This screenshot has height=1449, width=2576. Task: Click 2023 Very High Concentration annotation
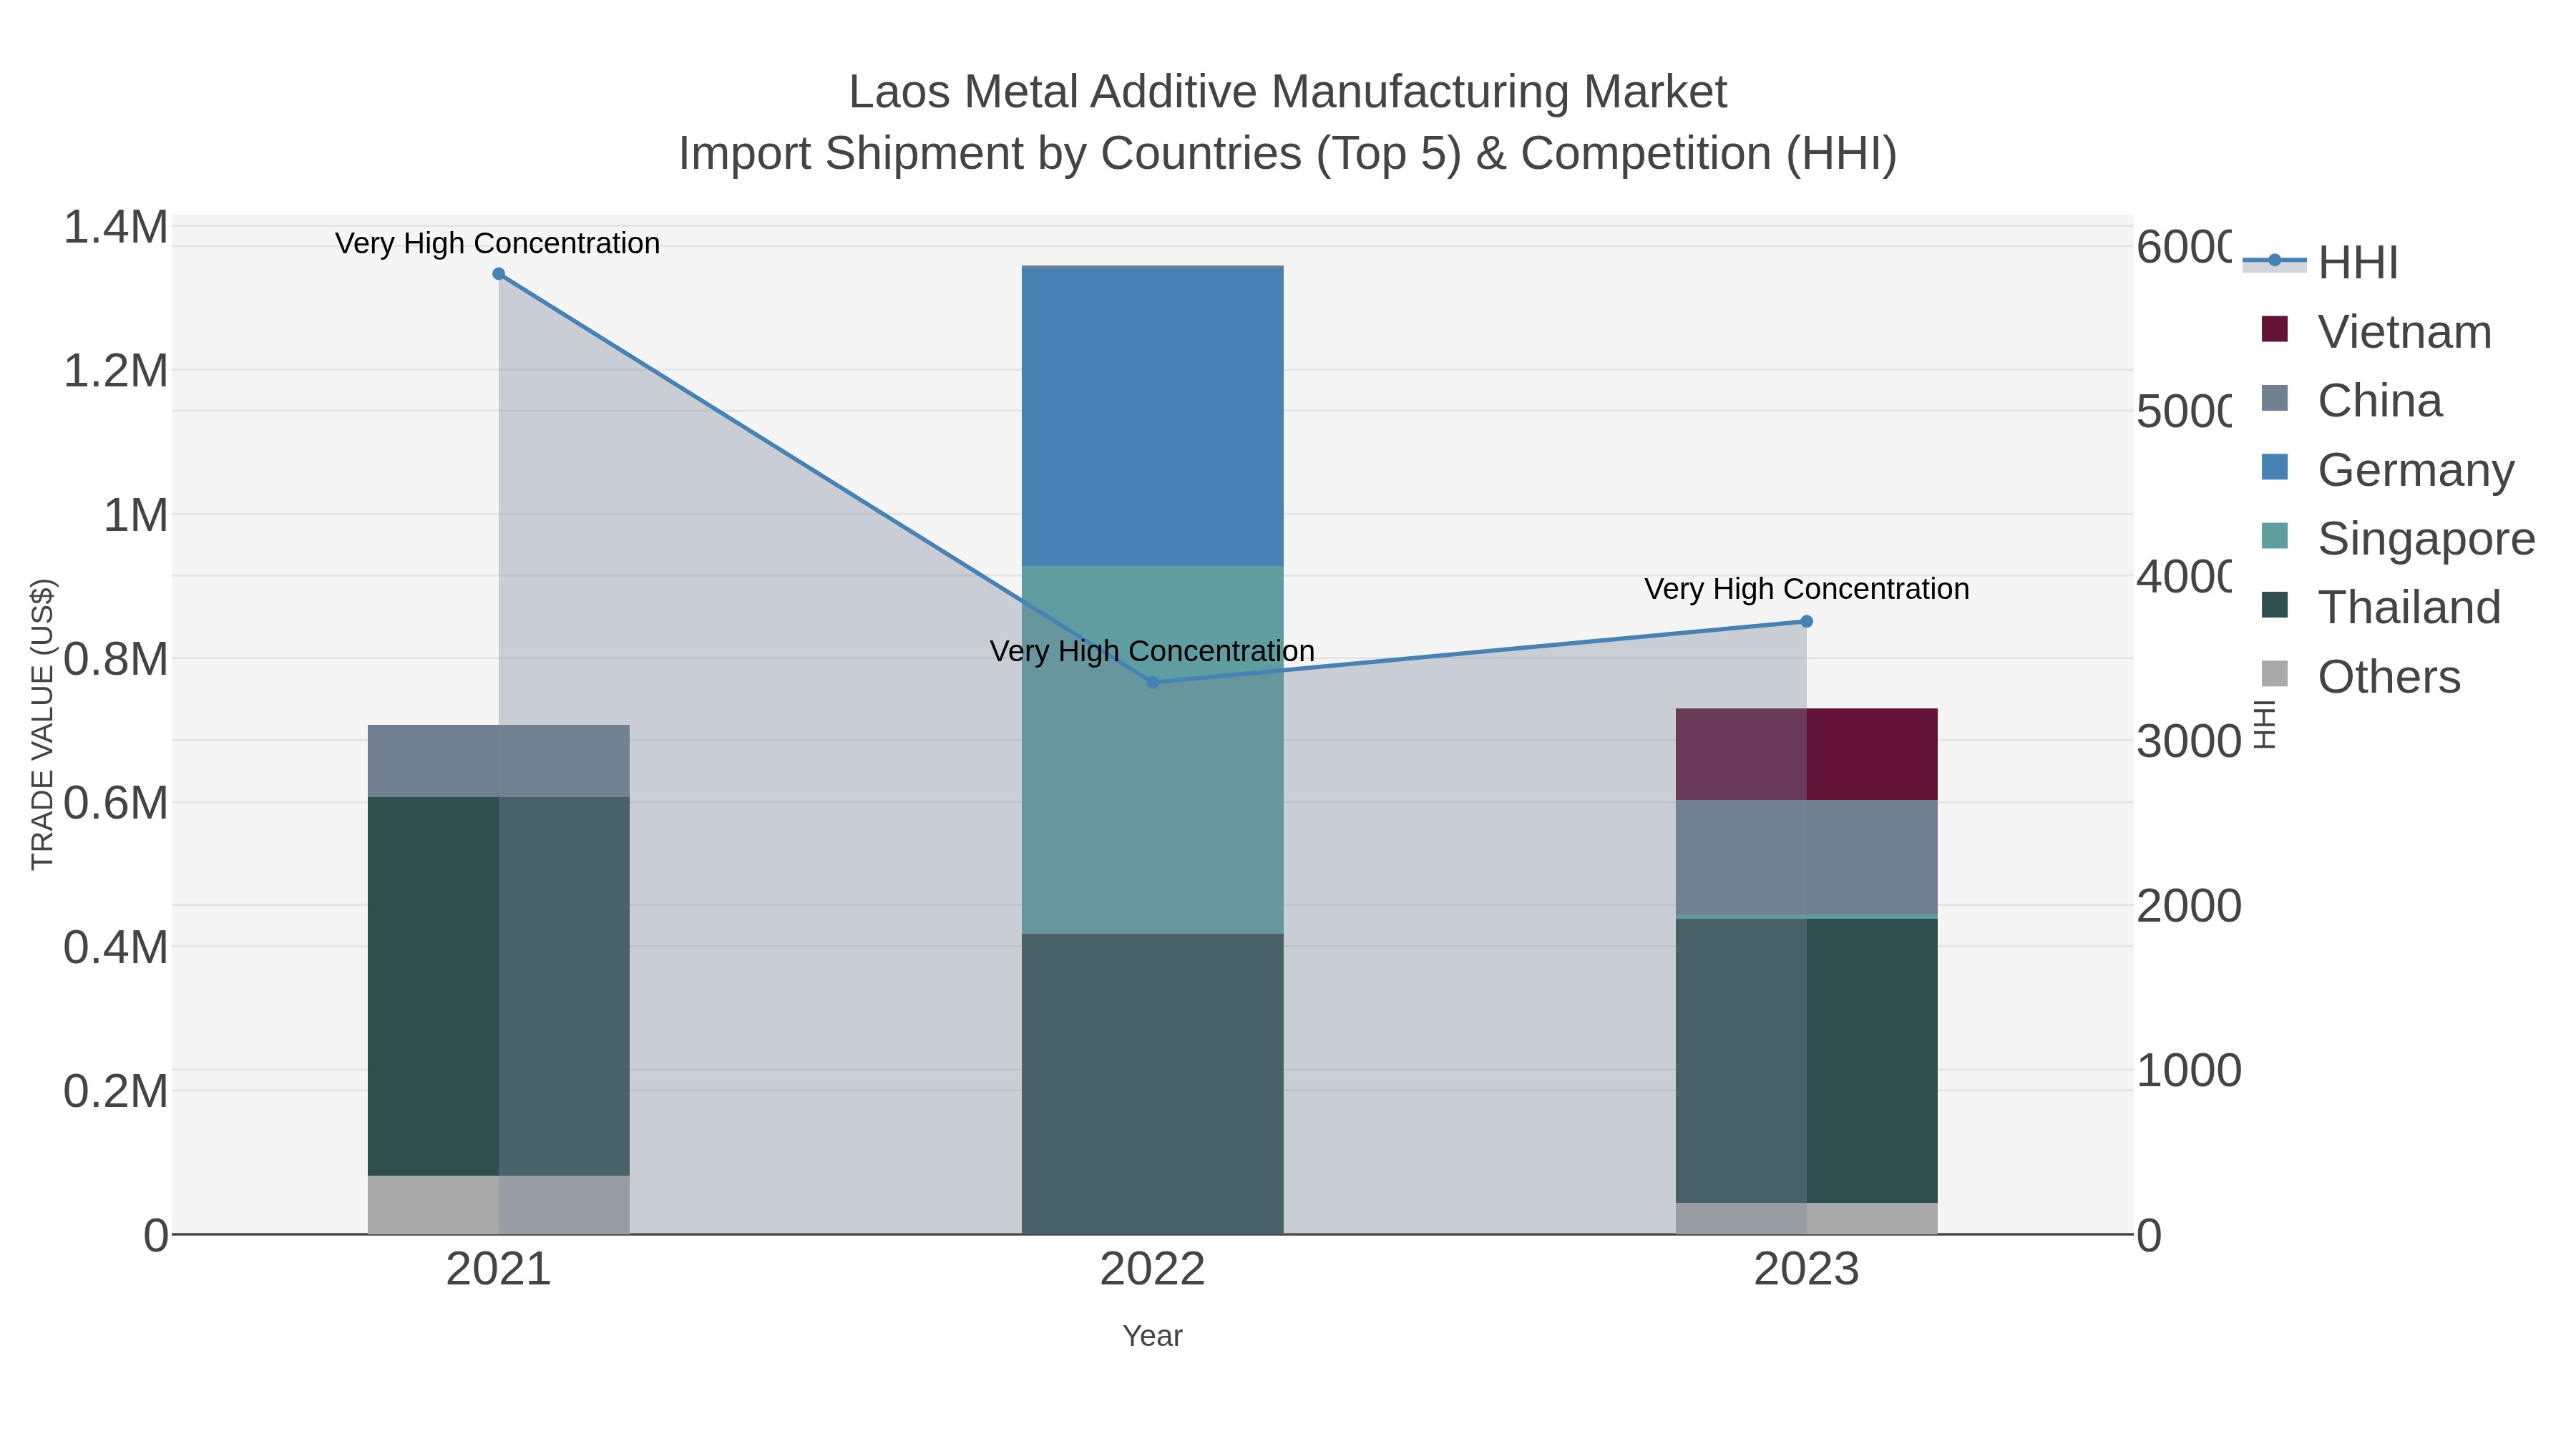pos(1806,589)
